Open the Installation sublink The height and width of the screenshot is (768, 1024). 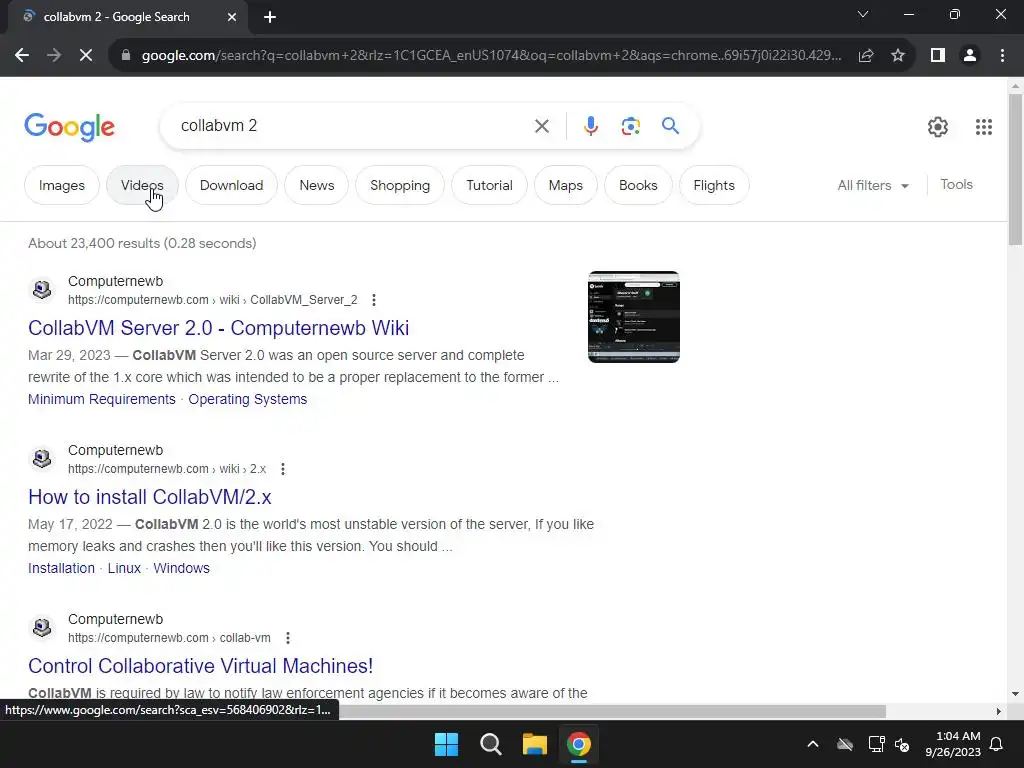coord(61,568)
